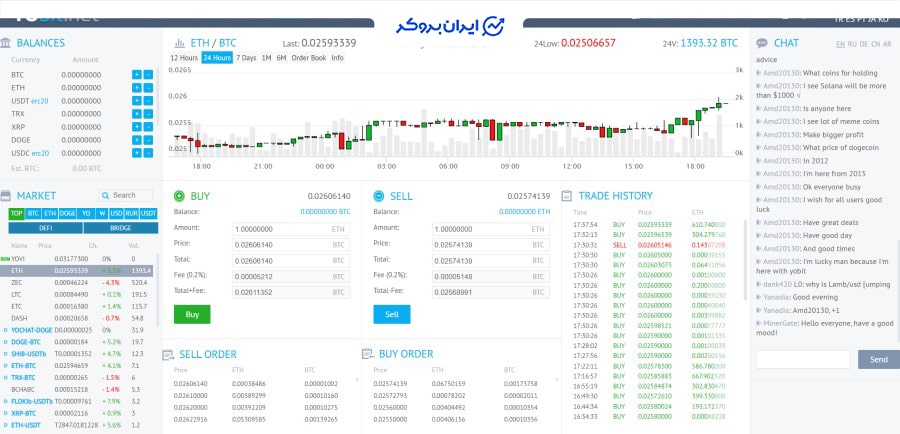Click the minus withdraw button for ETH
This screenshot has width=900, height=434.
(x=148, y=88)
